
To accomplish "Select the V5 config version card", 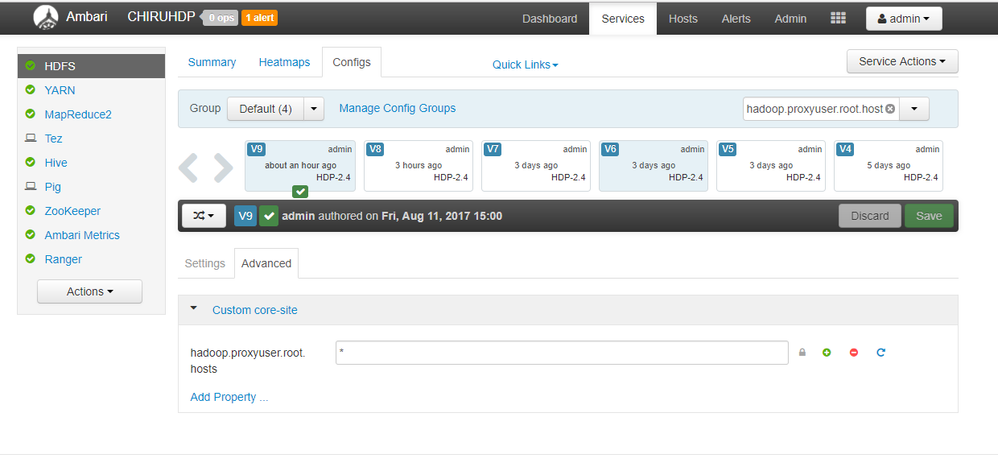I will [x=771, y=166].
